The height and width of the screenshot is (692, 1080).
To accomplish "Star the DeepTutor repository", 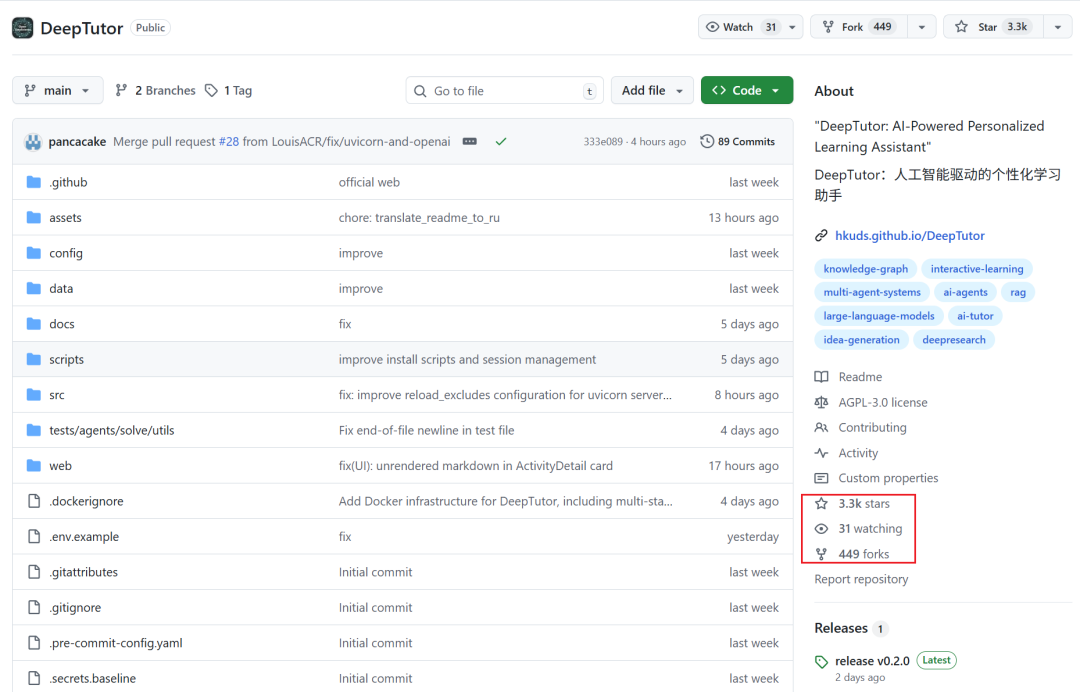I will pos(993,27).
